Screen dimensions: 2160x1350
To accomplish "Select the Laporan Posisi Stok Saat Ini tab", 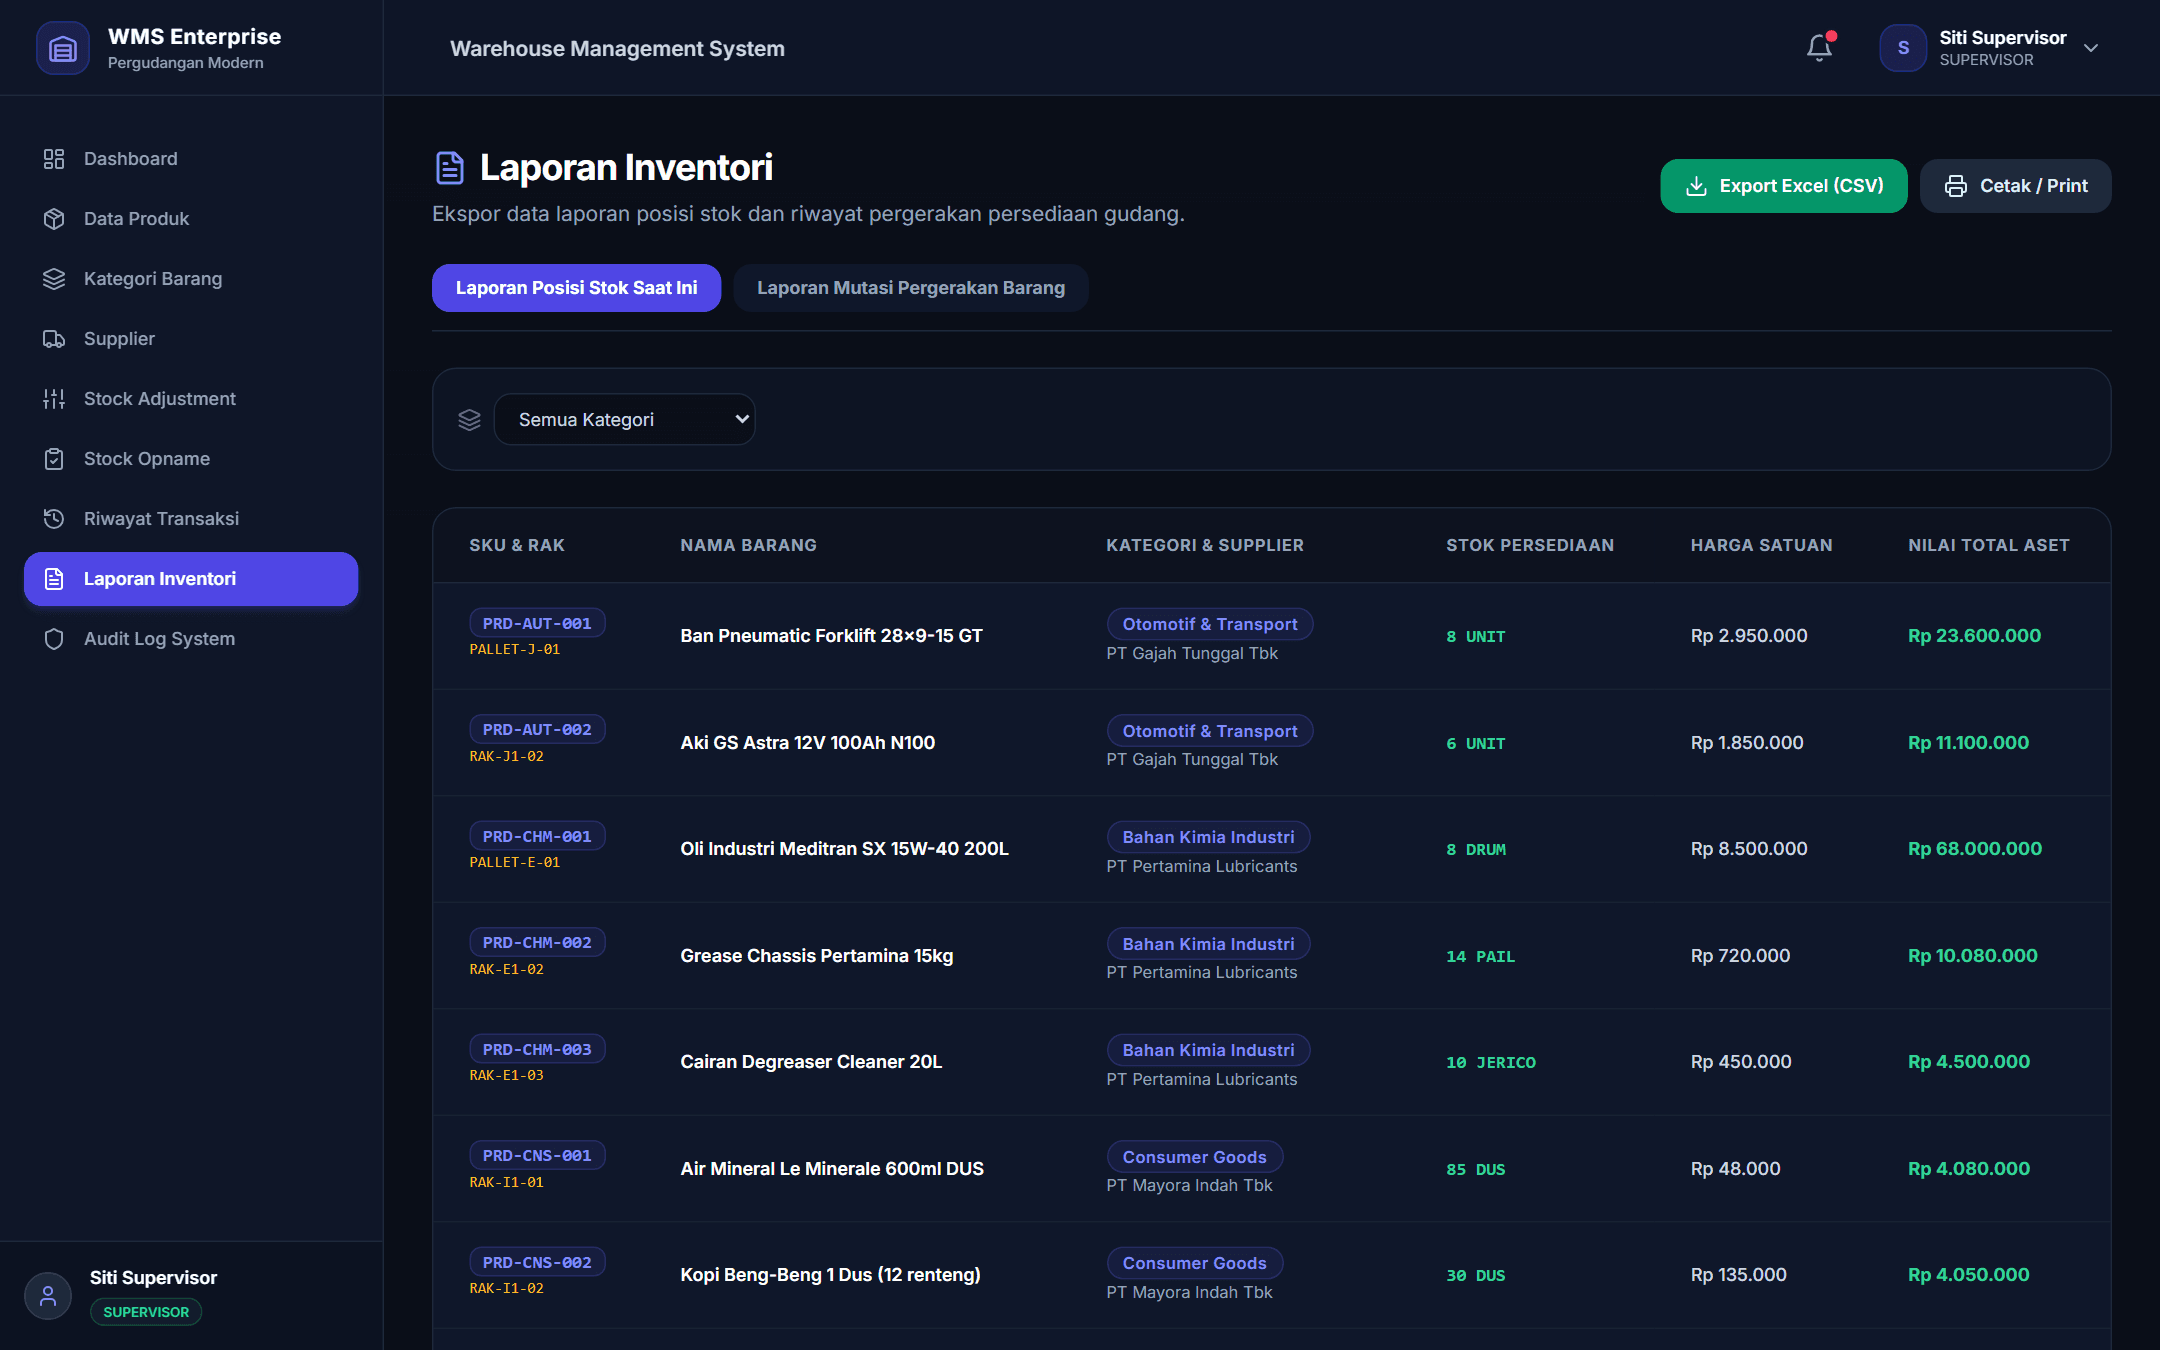I will pos(576,288).
